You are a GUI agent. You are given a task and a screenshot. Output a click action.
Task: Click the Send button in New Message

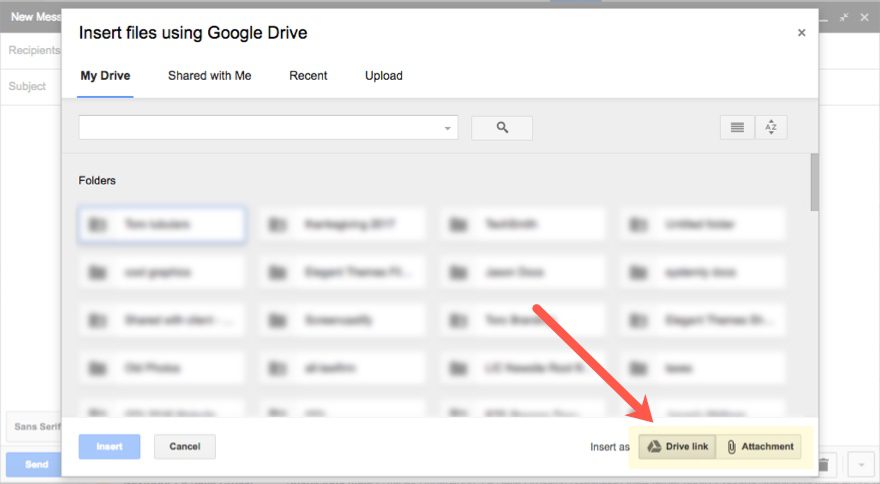(x=34, y=464)
